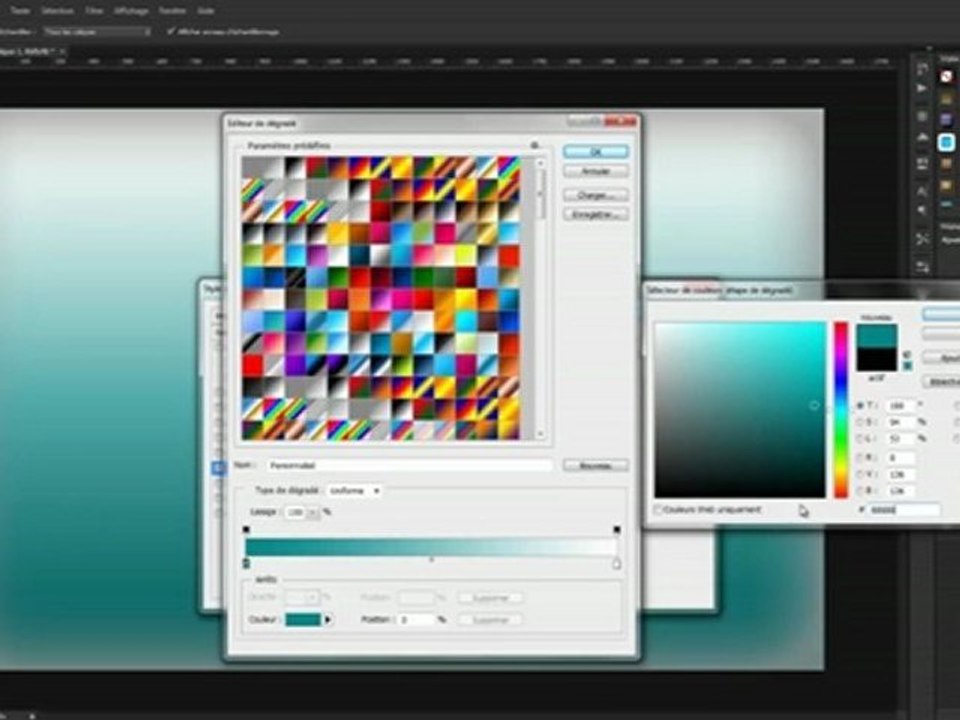
Task: Select the L (brightness) radio button
Action: pyautogui.click(x=860, y=438)
